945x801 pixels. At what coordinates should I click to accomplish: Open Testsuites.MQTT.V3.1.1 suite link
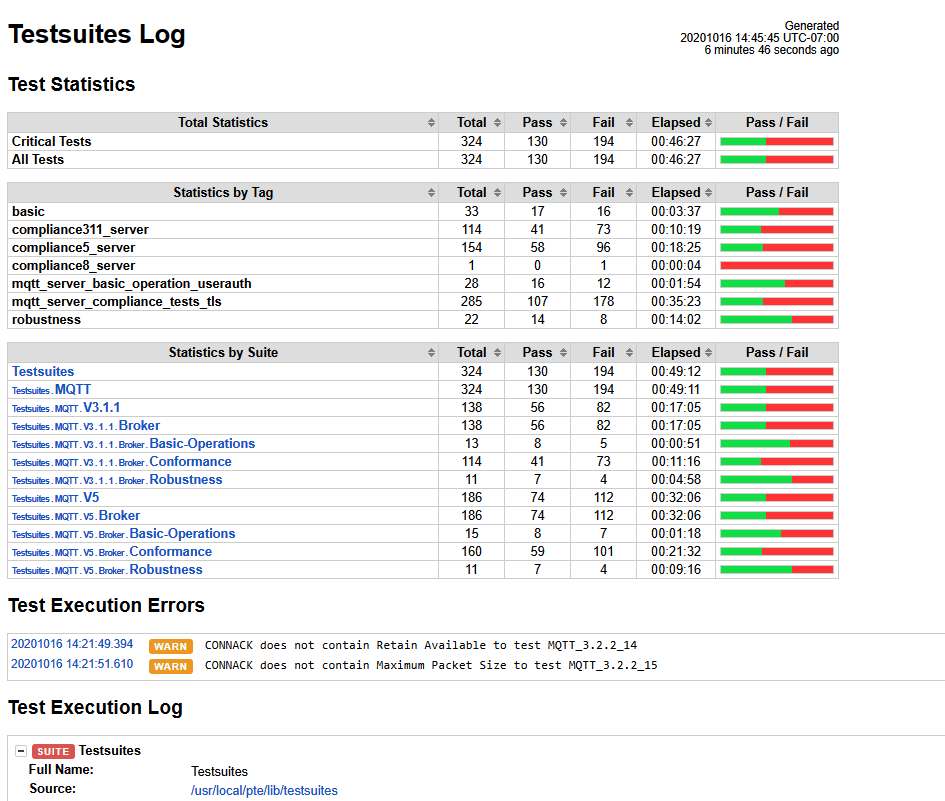pyautogui.click(x=101, y=407)
